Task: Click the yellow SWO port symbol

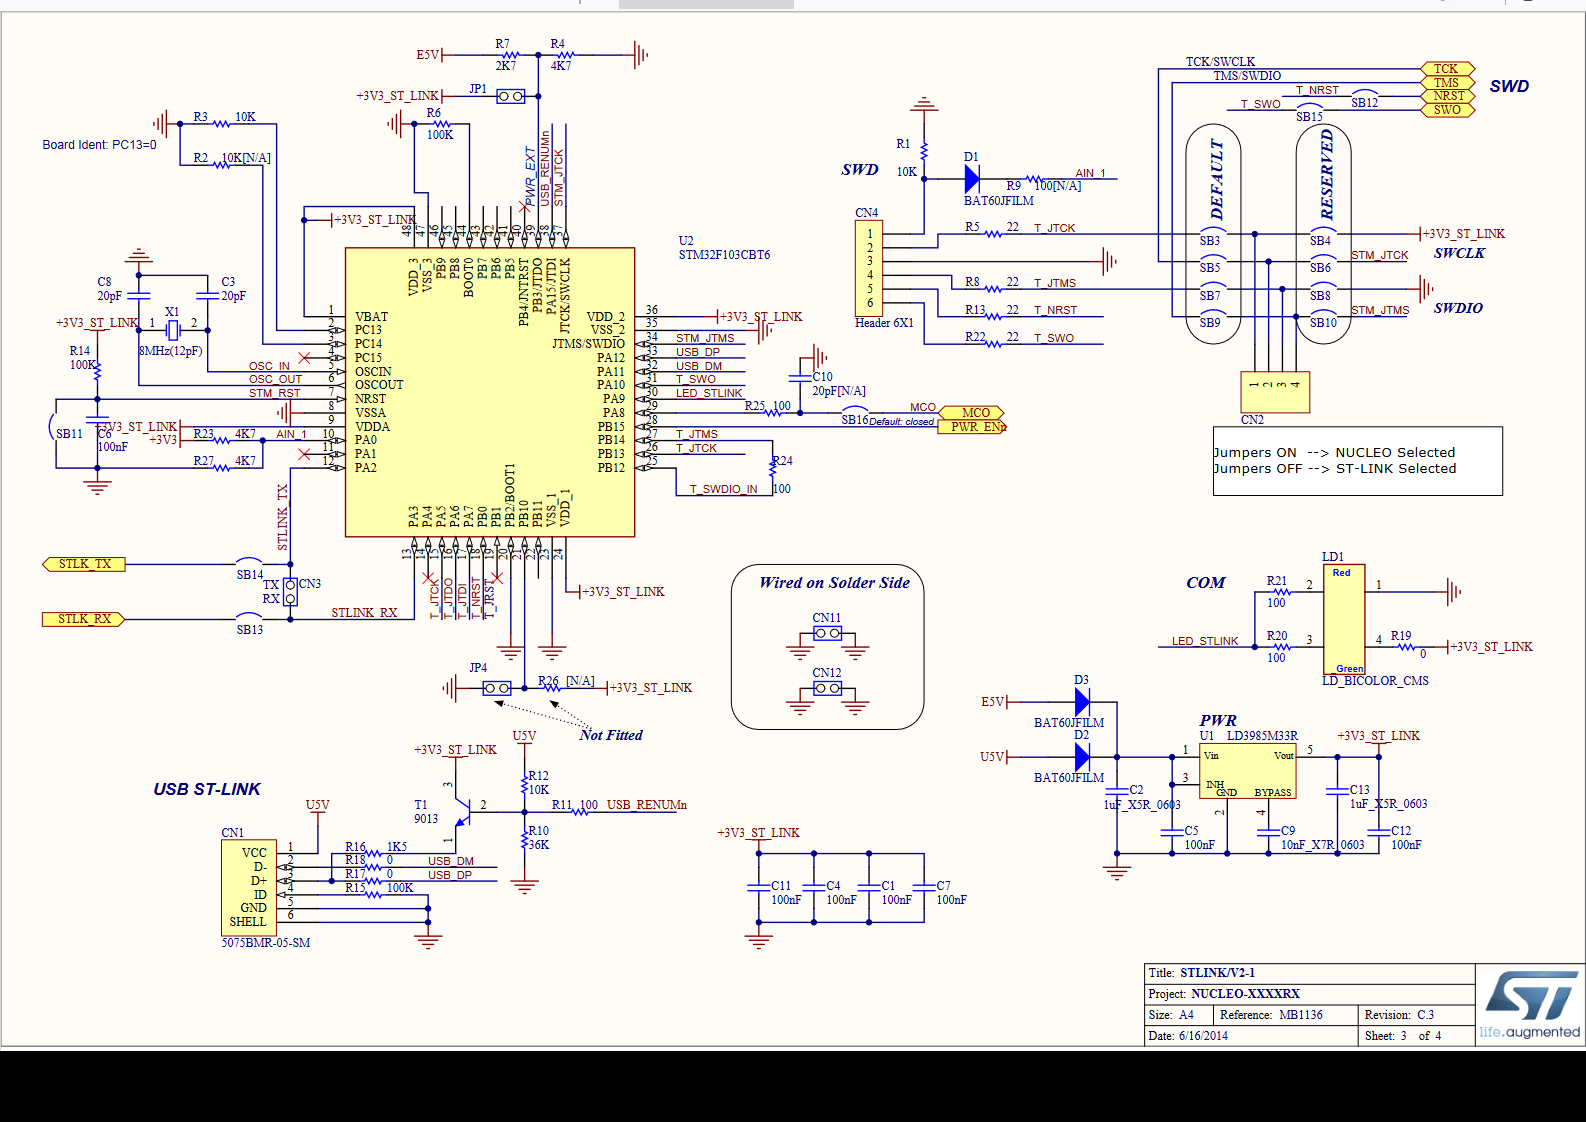Action: (1447, 110)
